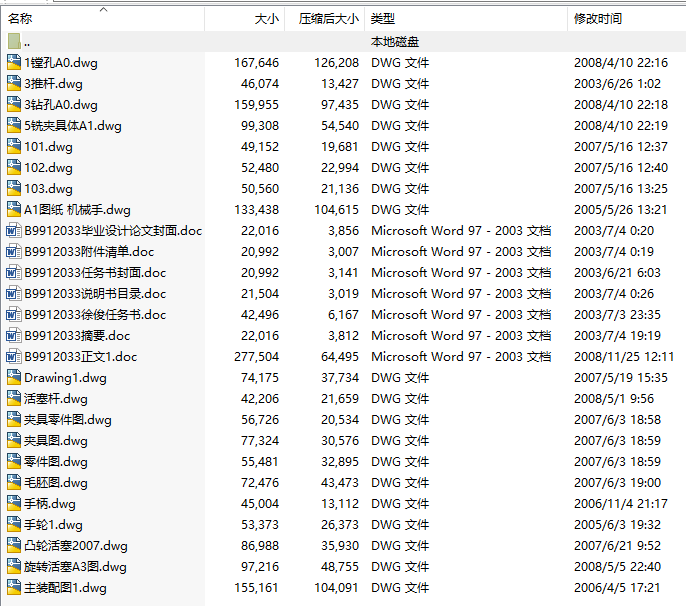The image size is (686, 606).
Task: Select Word icon of B9912033摘要.doc
Action: pyautogui.click(x=14, y=336)
